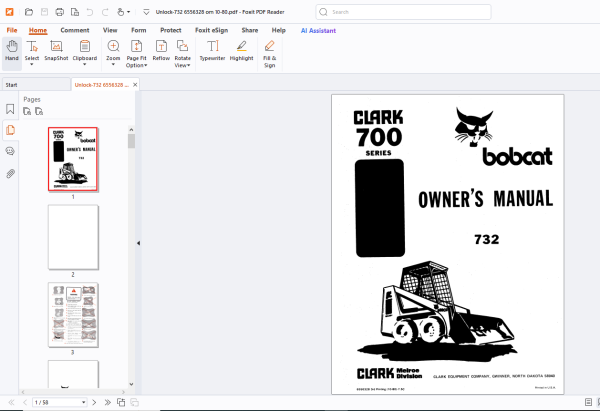600x411 pixels.
Task: Click the Open file folder icon
Action: pos(29,12)
